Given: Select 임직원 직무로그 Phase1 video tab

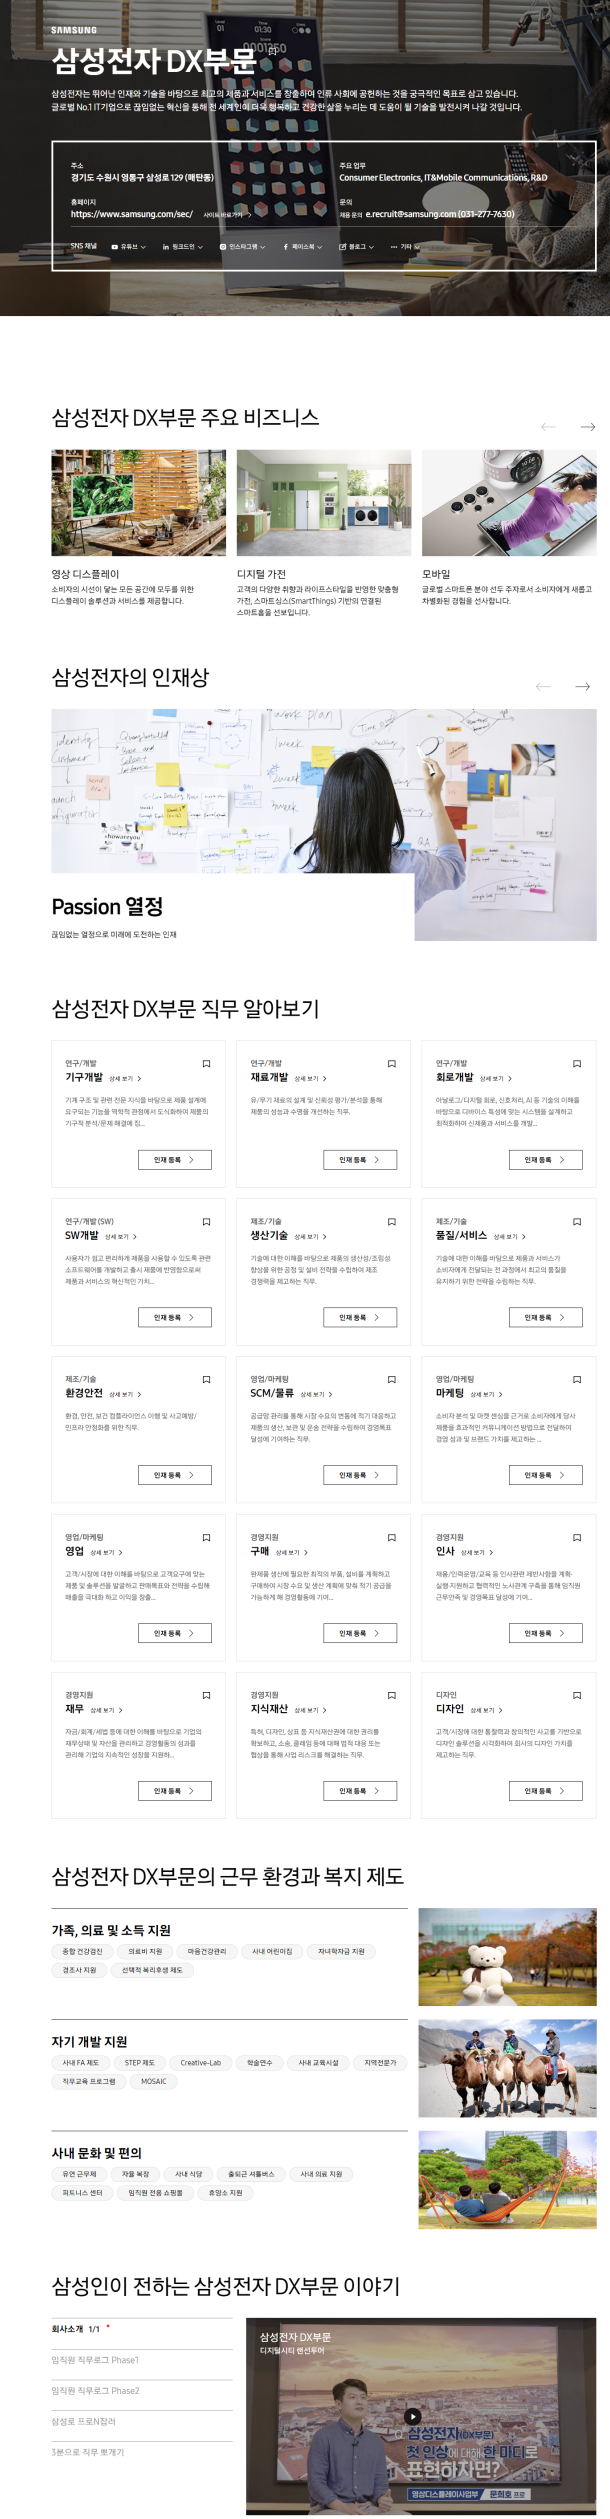Looking at the screenshot, I should (96, 2360).
